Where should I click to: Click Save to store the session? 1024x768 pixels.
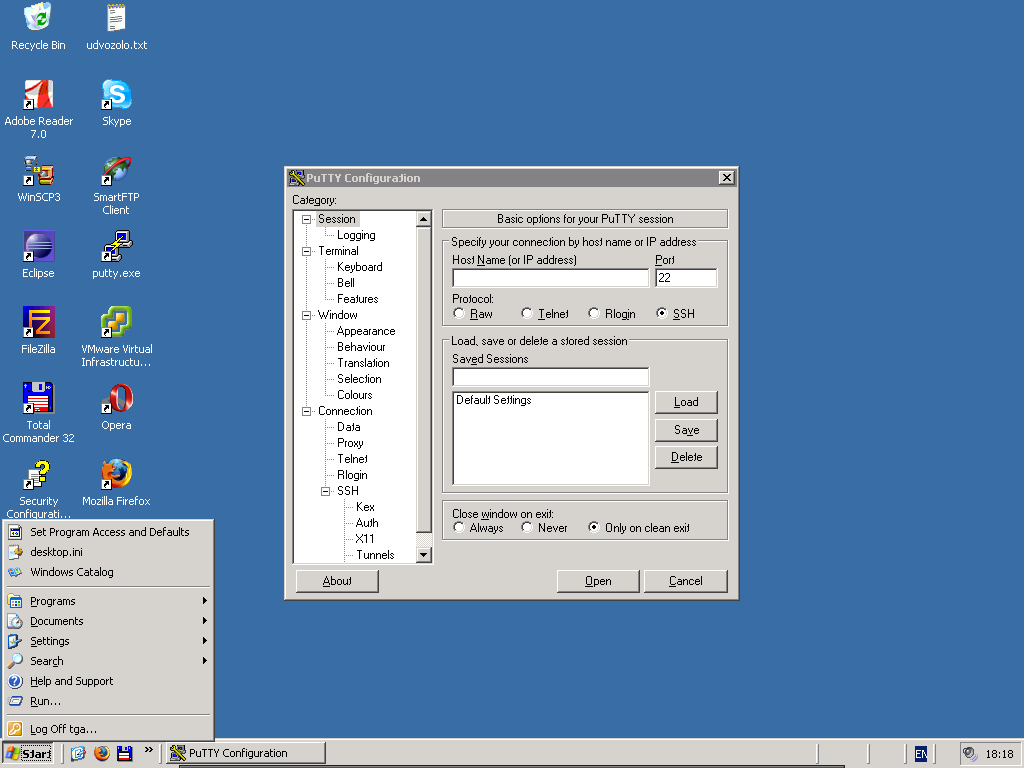686,430
